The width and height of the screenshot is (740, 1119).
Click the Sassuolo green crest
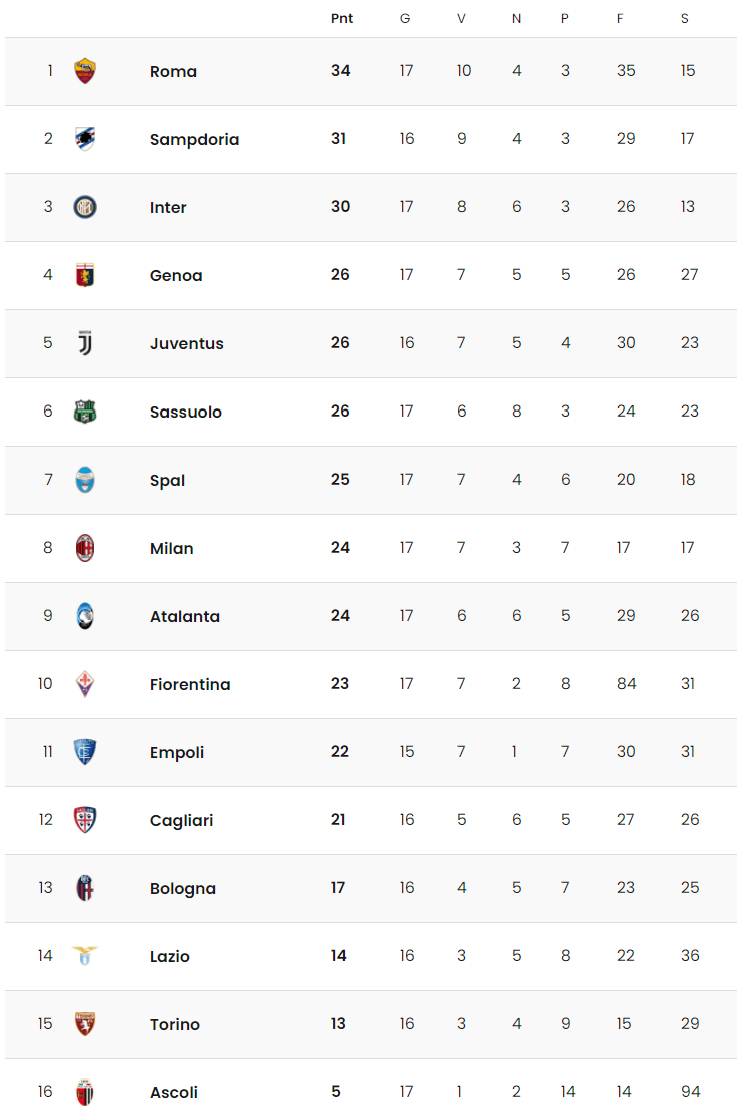click(x=85, y=412)
